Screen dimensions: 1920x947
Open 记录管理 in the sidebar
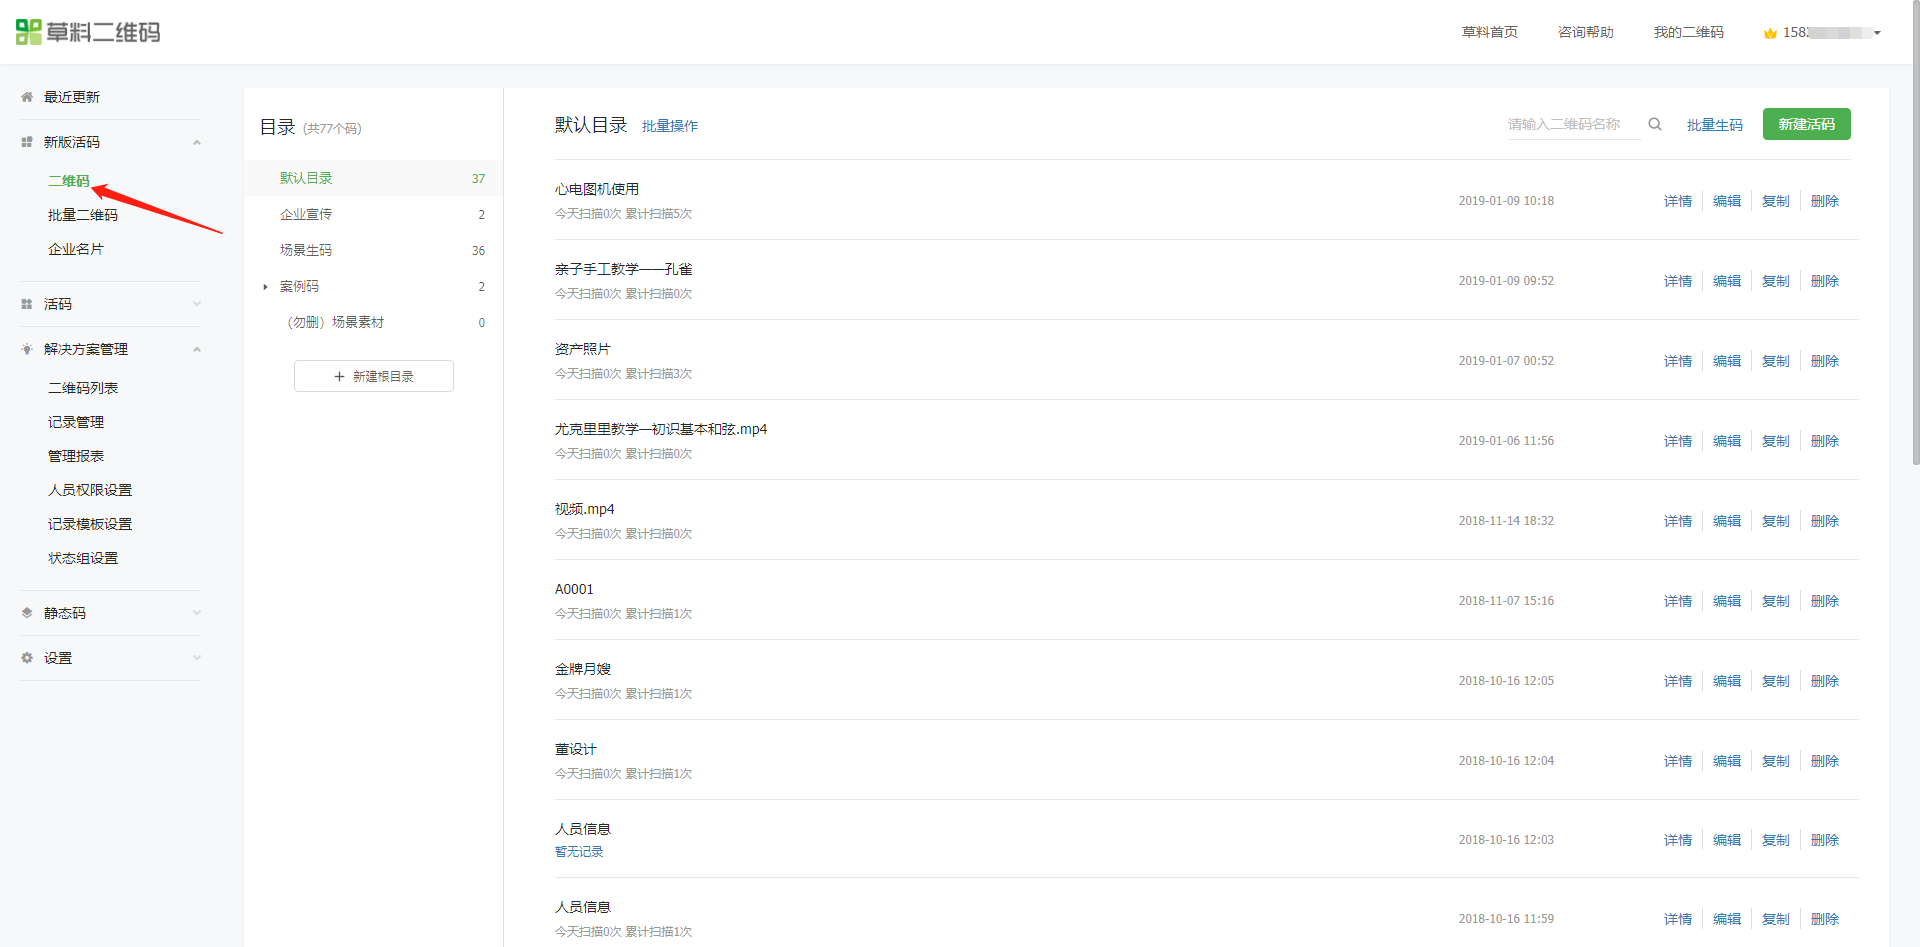pyautogui.click(x=76, y=422)
